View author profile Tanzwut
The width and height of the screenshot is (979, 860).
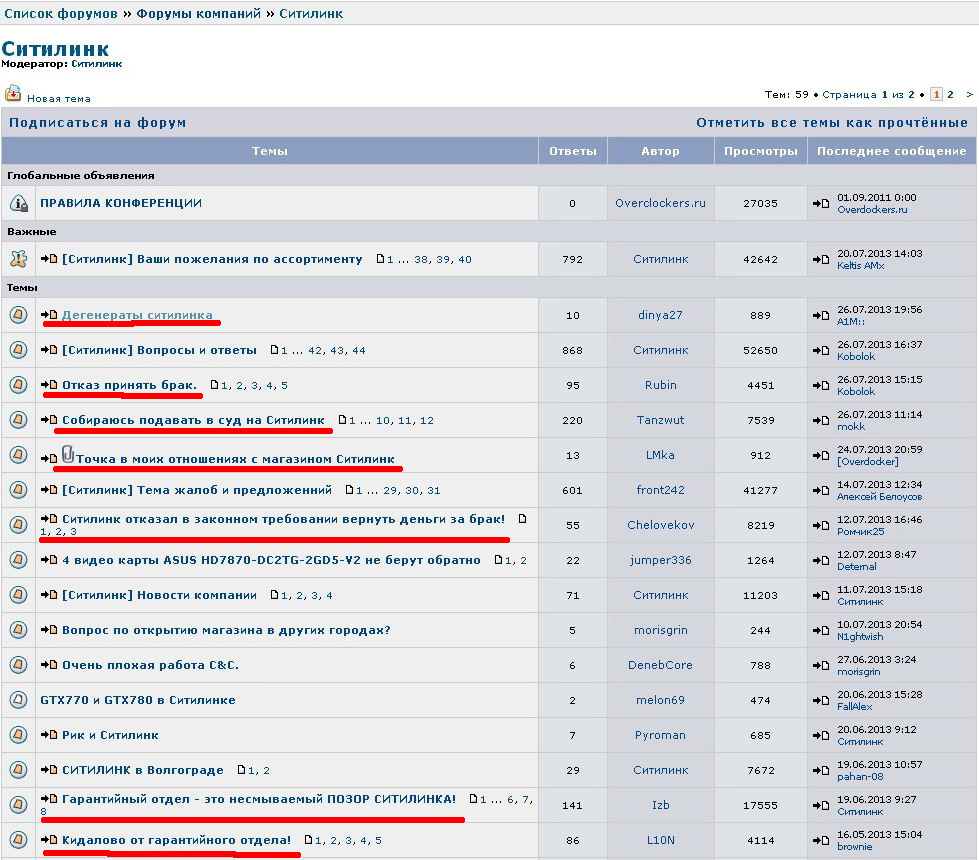(x=661, y=420)
